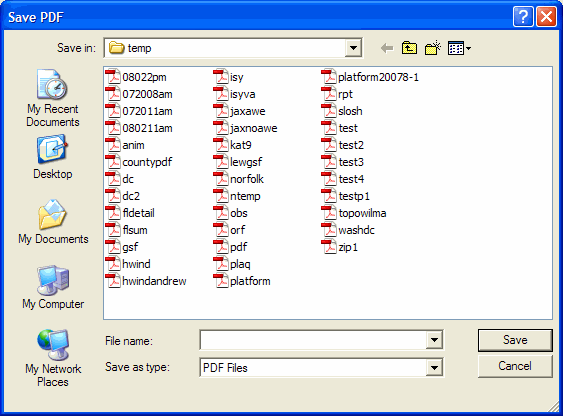Create a new folder with toolbar icon
Viewport: 563px width, 416px height.
pyautogui.click(x=433, y=48)
